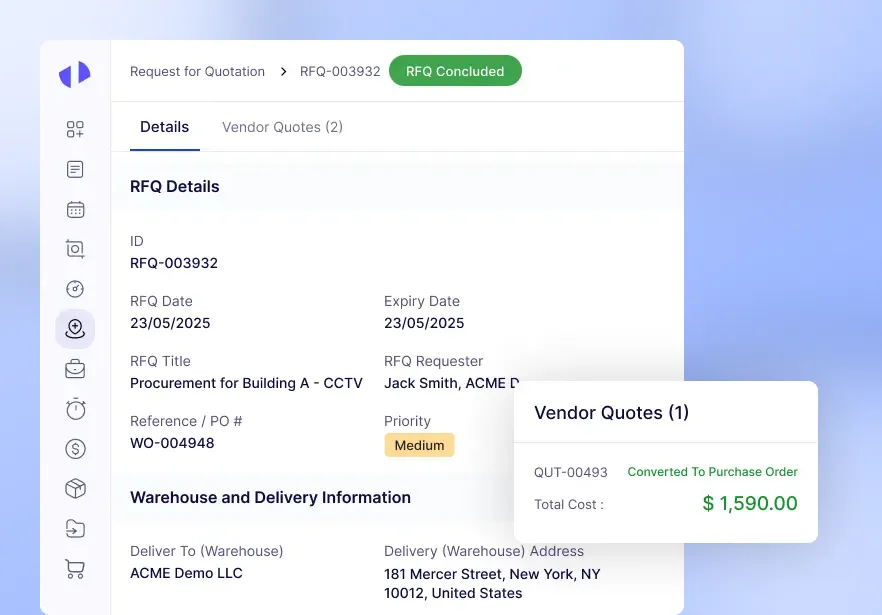This screenshot has height=615, width=882.
Task: Open the stopwatch timer sidebar icon
Action: tap(75, 409)
